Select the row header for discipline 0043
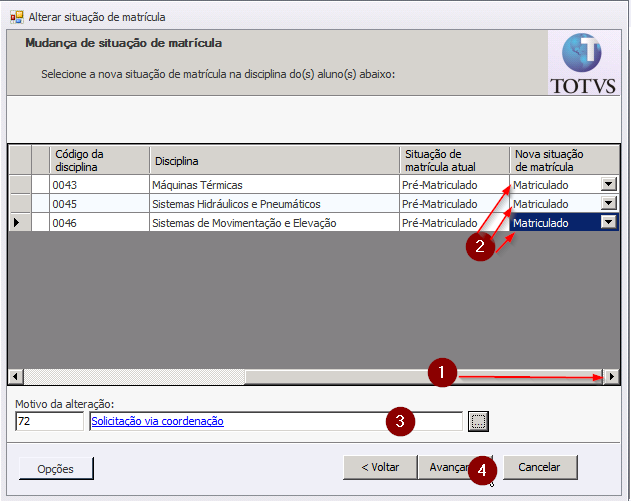 point(19,185)
